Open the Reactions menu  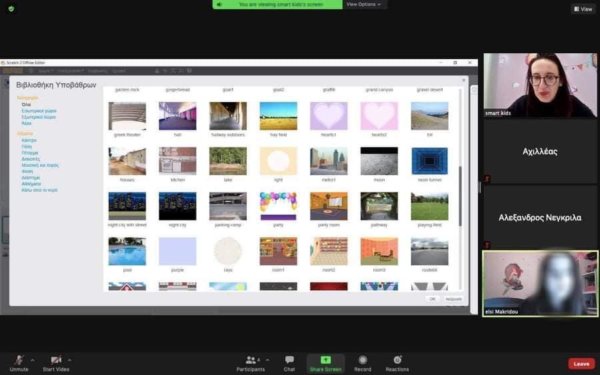pos(397,360)
